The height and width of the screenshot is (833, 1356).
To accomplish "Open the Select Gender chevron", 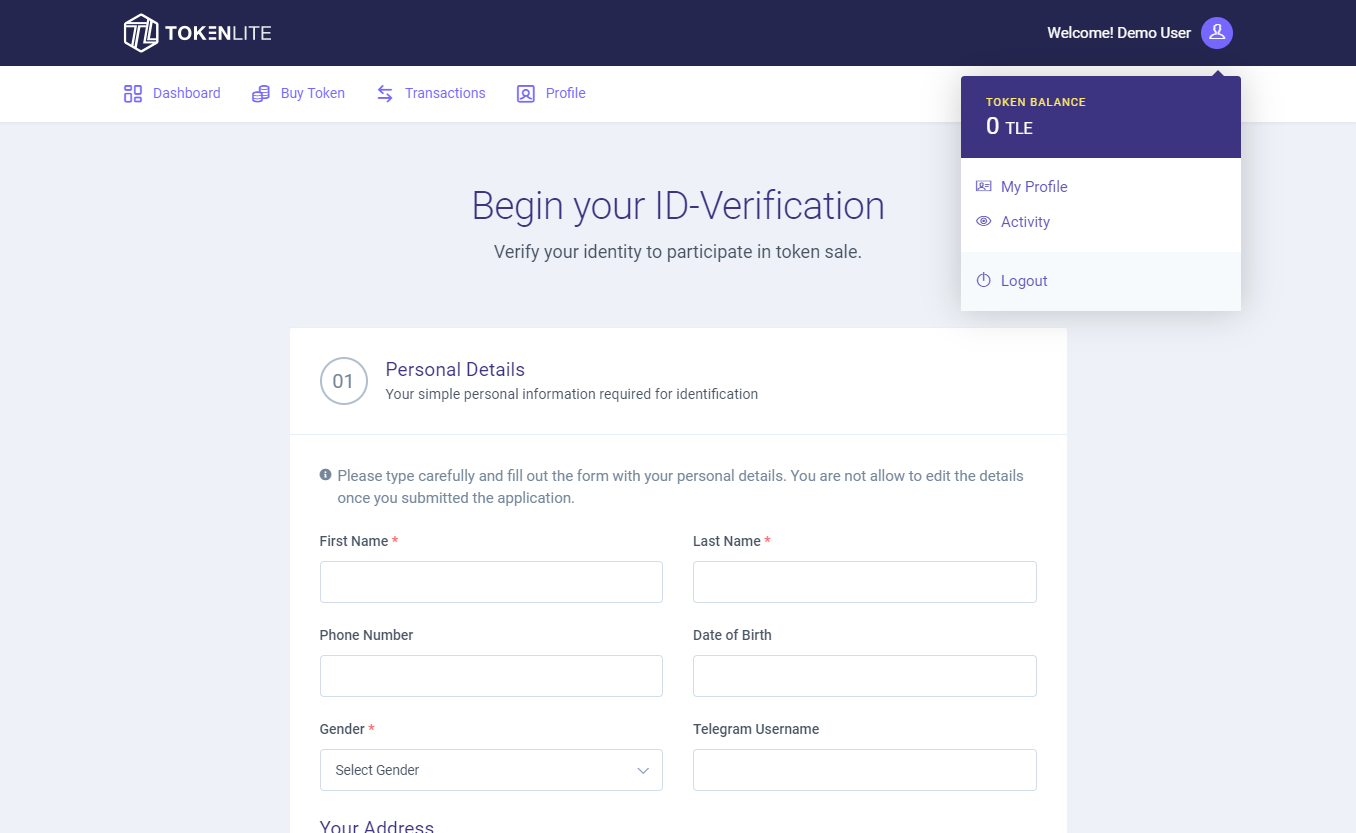I will click(x=644, y=770).
